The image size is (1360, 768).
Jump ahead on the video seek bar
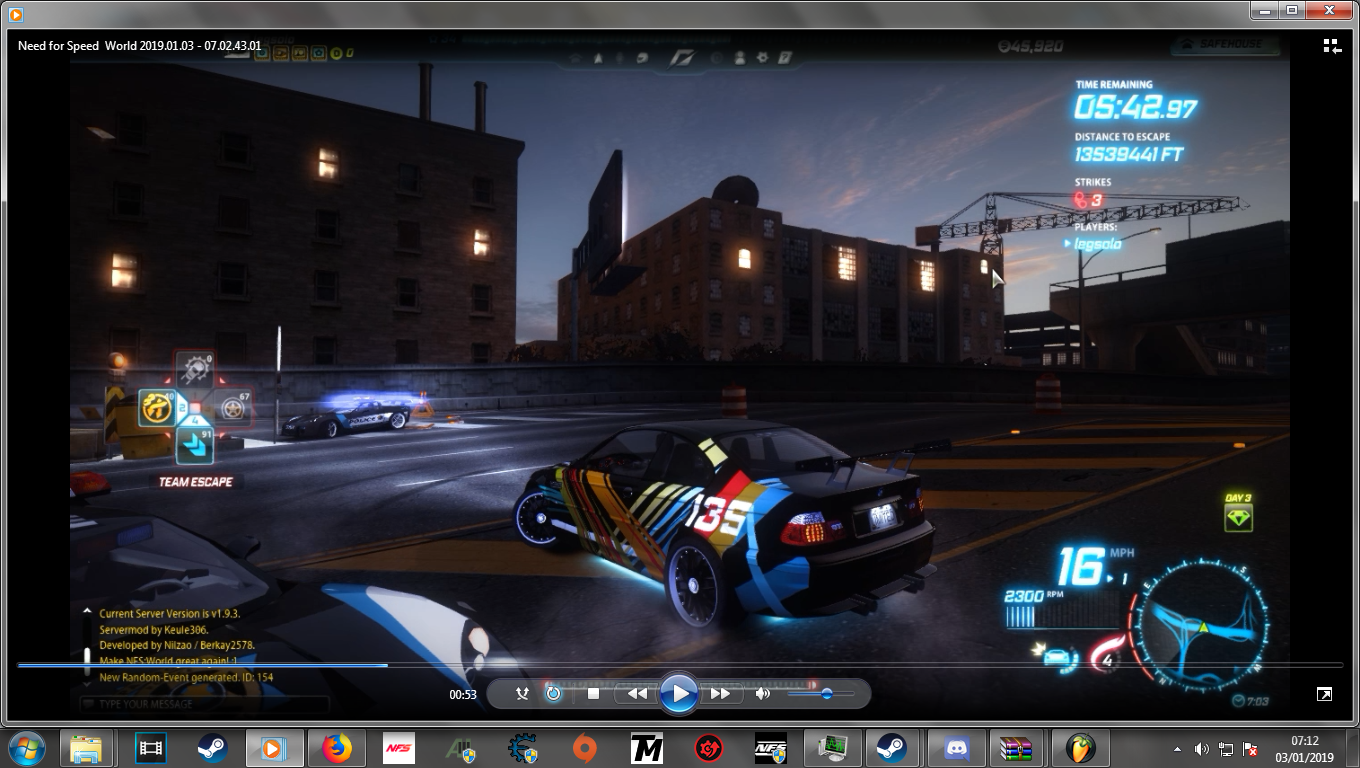680,665
